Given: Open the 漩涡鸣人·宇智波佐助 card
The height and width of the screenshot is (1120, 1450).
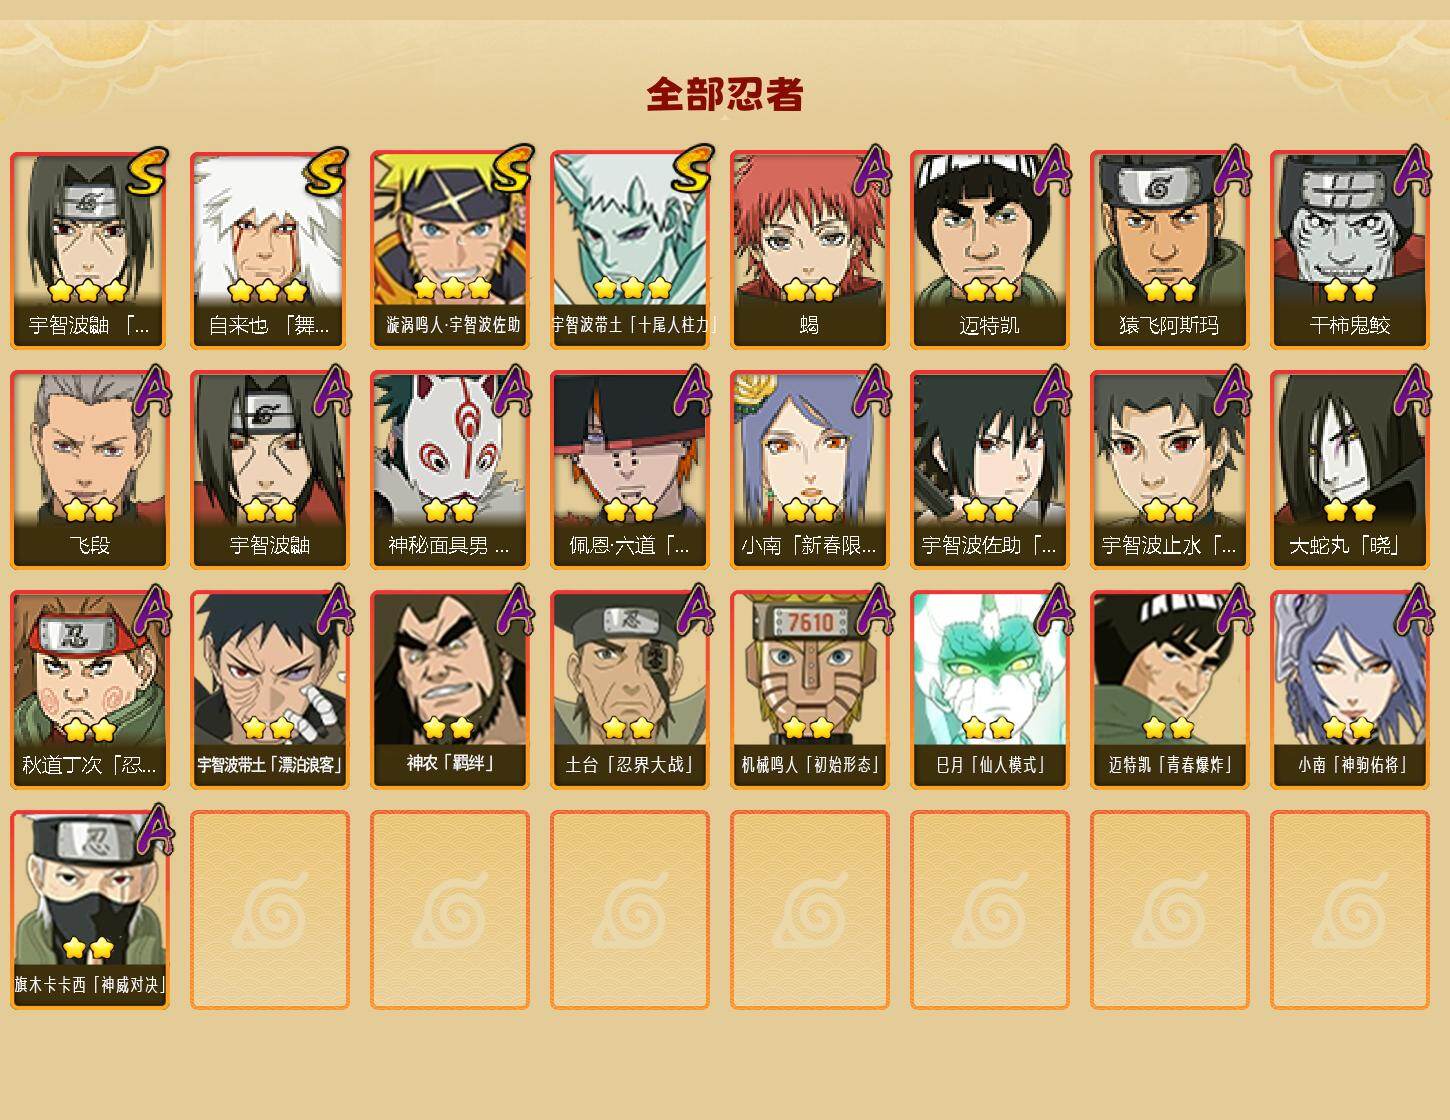Looking at the screenshot, I should (449, 250).
